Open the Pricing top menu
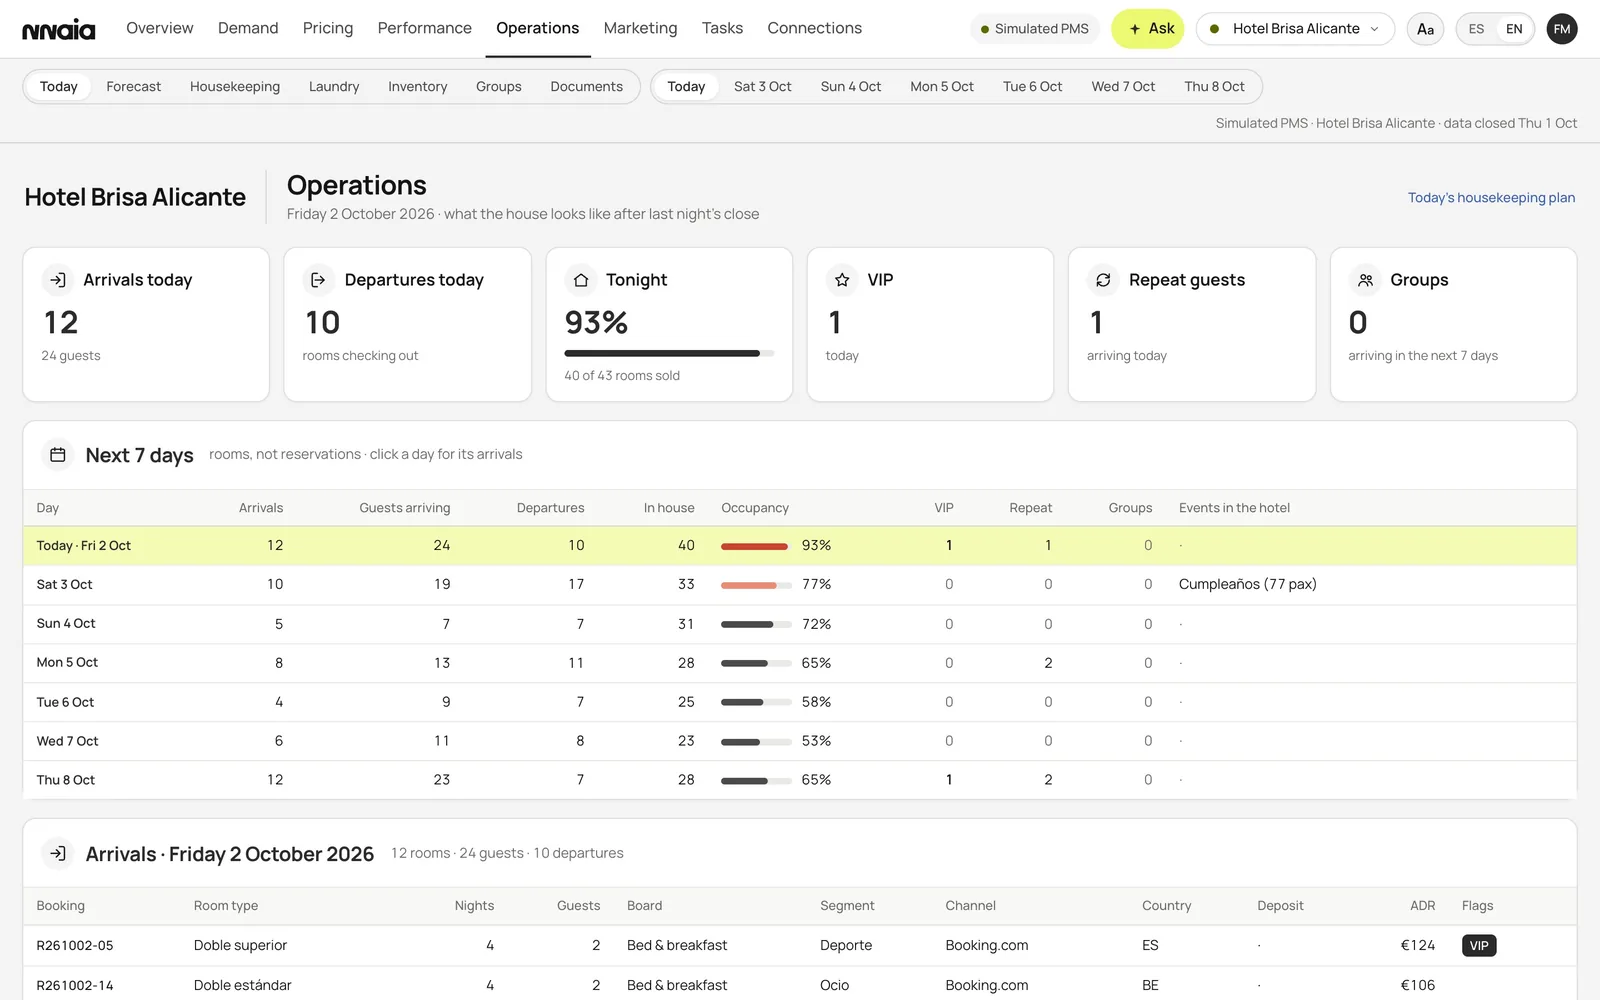This screenshot has width=1600, height=1000. pyautogui.click(x=328, y=28)
